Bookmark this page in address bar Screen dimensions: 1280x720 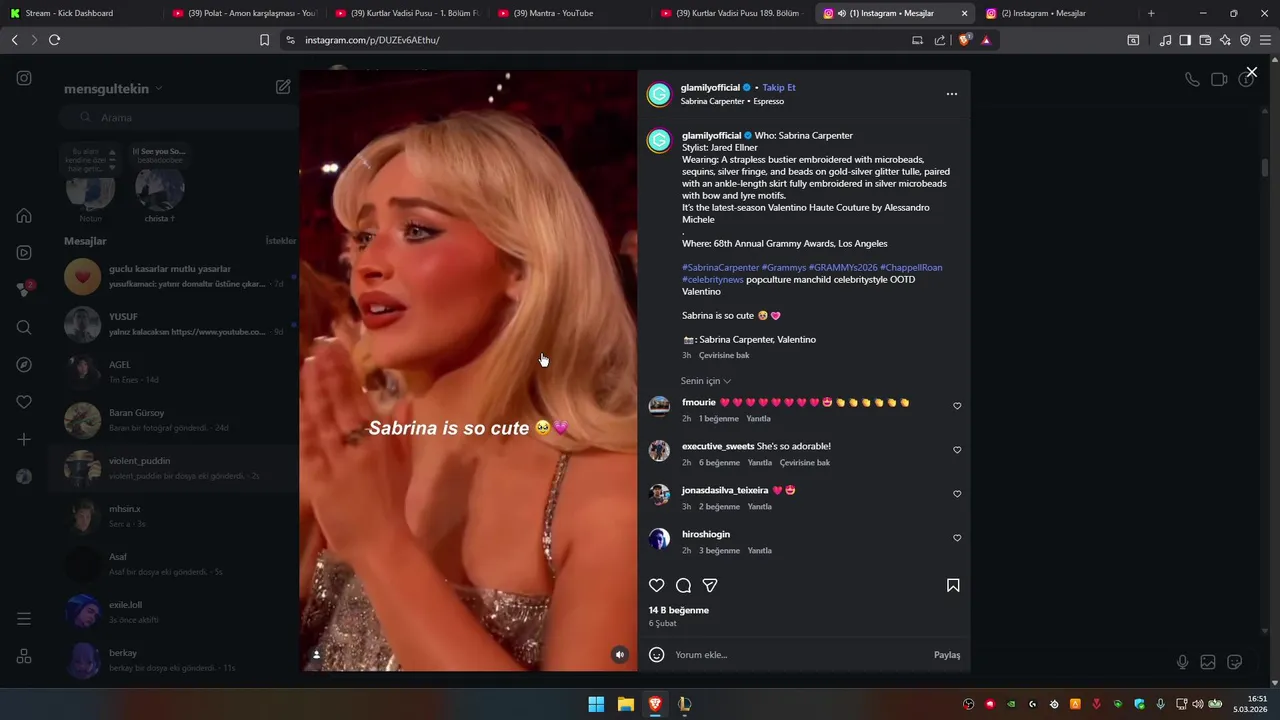click(x=264, y=40)
